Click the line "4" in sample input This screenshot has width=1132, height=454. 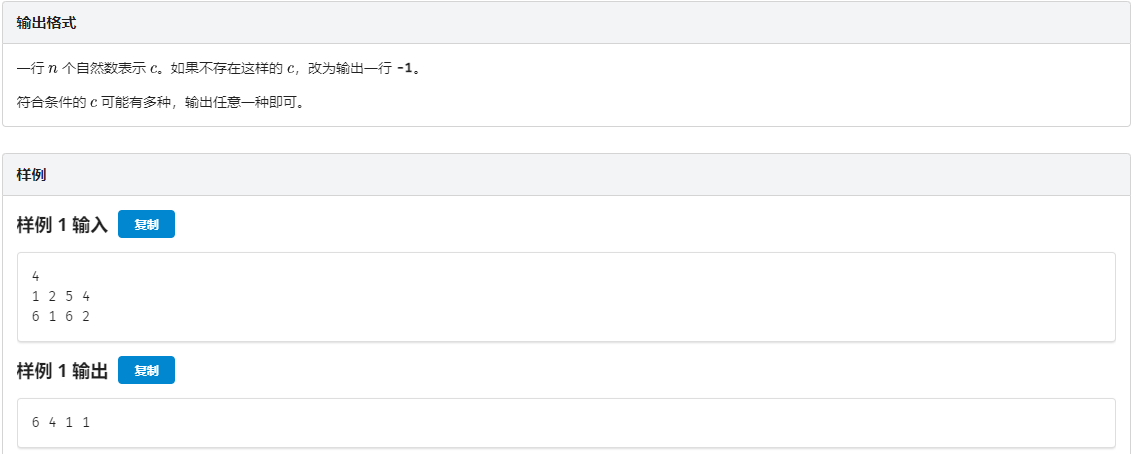point(36,276)
